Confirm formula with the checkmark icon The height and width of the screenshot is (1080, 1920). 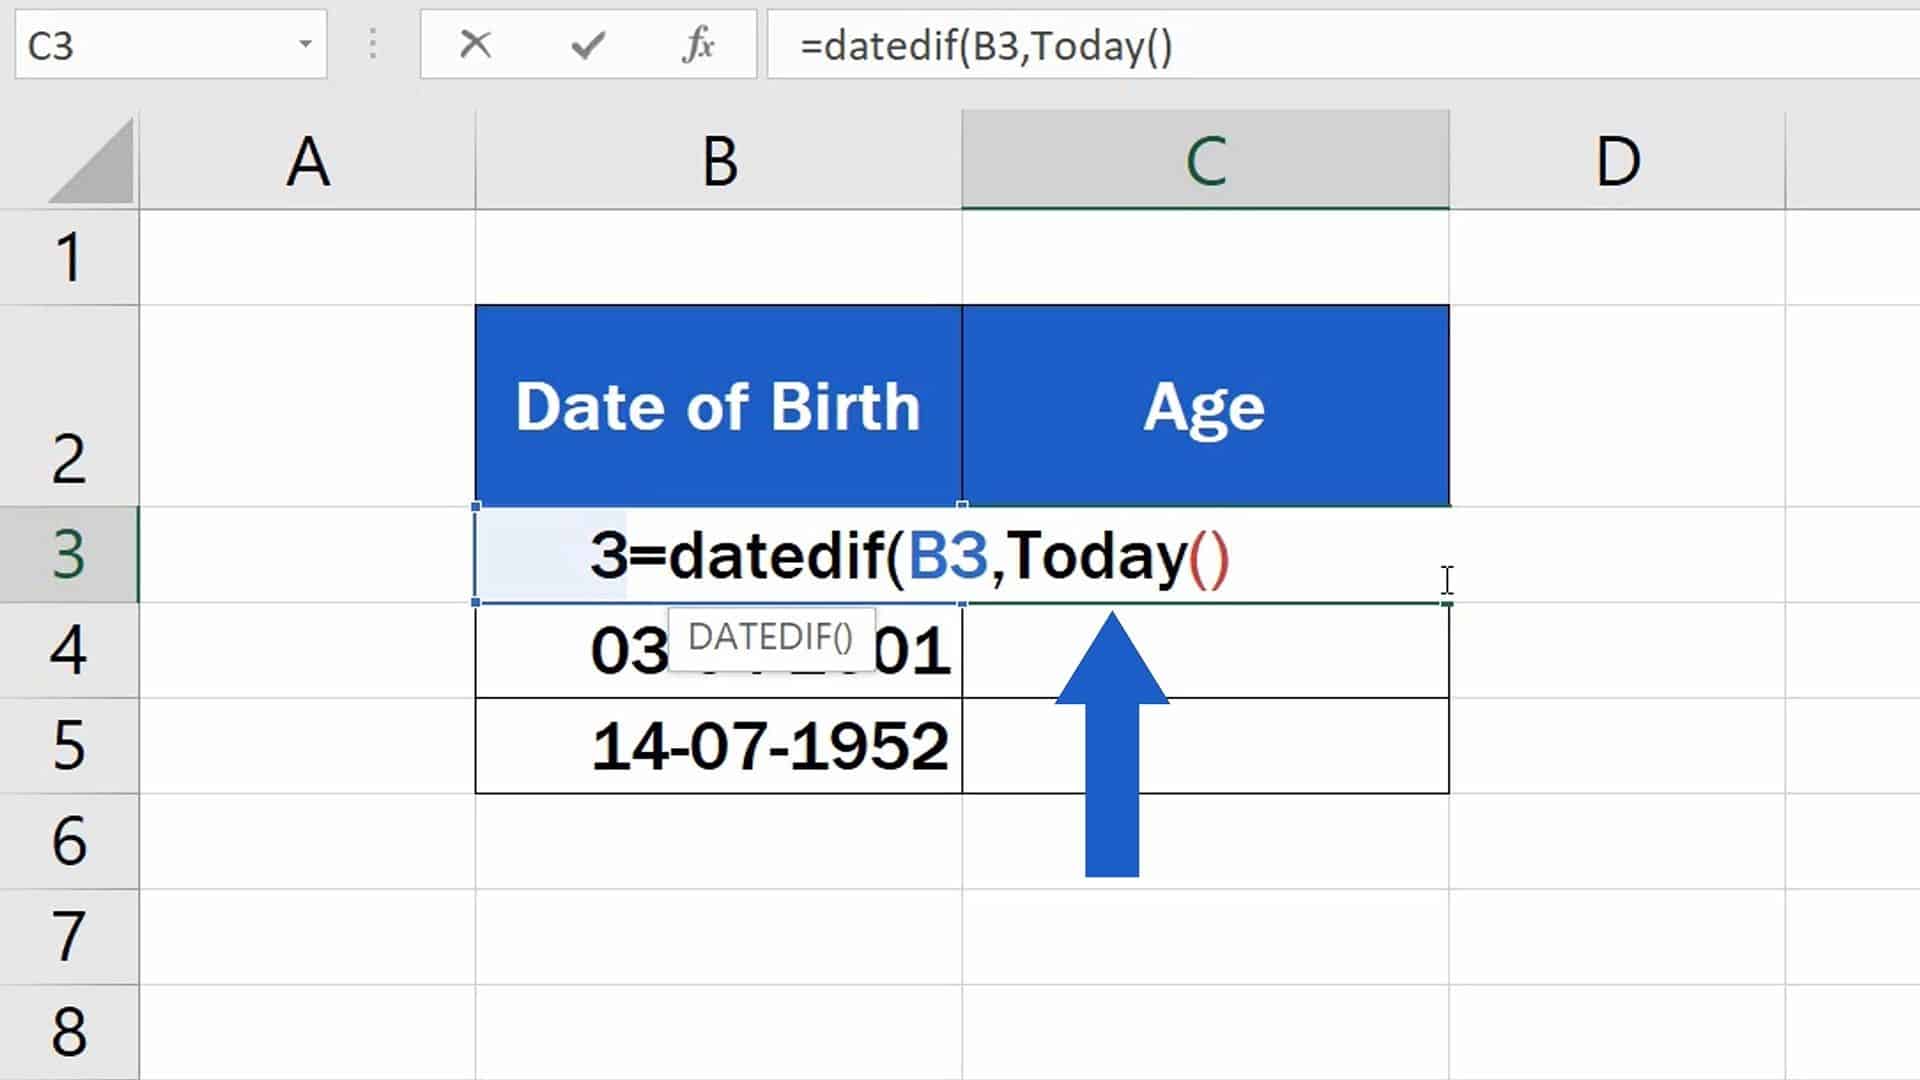click(588, 45)
